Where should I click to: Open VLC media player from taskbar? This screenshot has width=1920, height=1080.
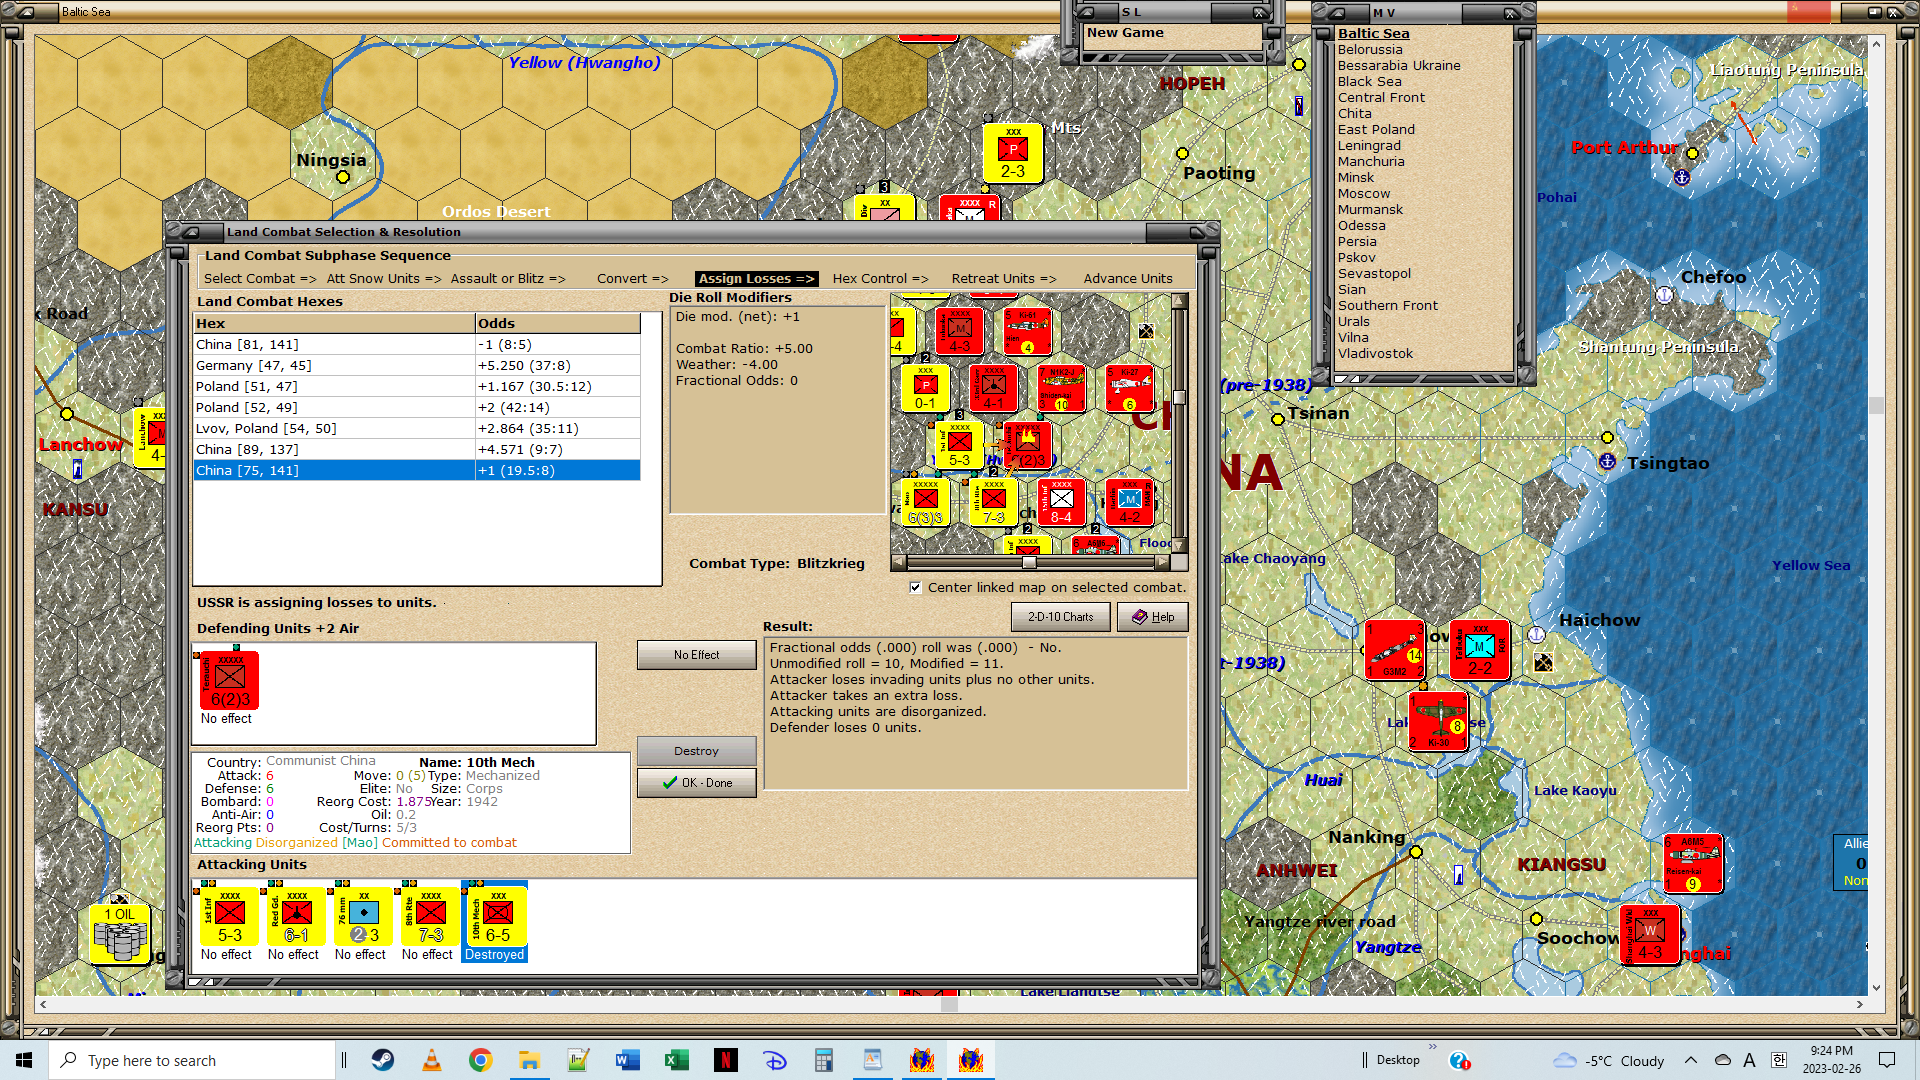click(x=432, y=1060)
